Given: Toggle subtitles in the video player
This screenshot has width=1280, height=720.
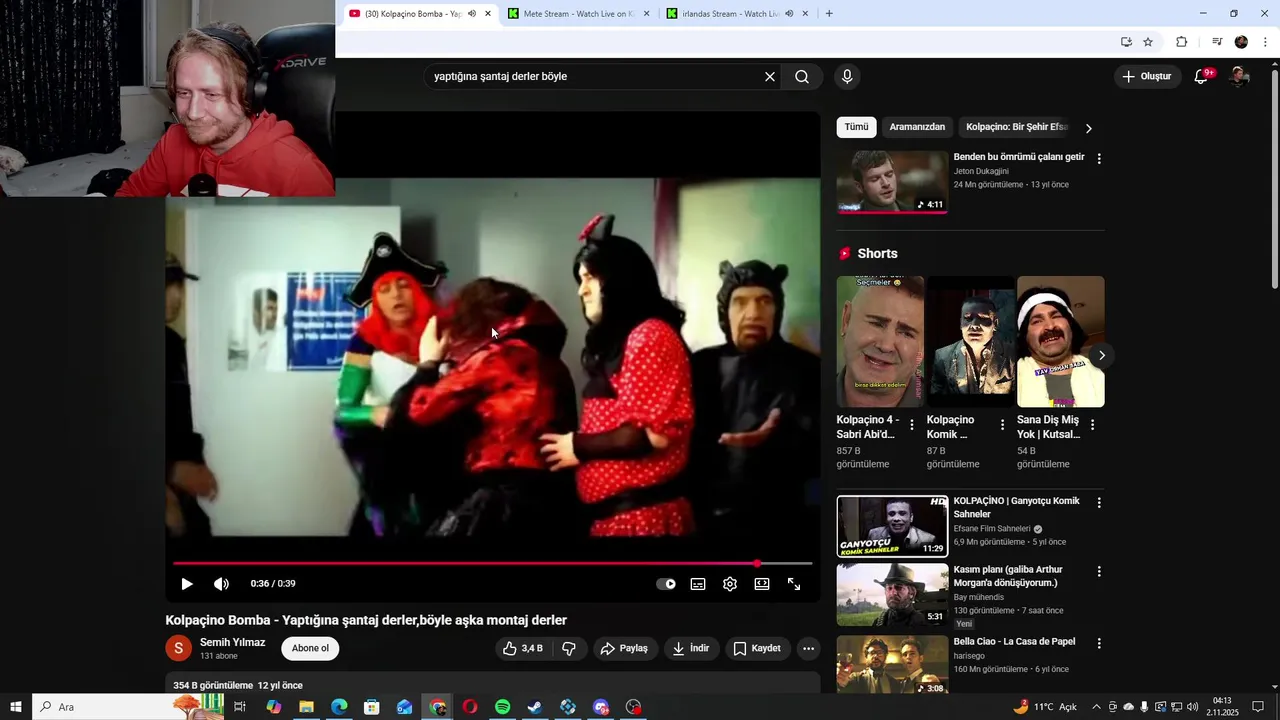Looking at the screenshot, I should coord(698,584).
